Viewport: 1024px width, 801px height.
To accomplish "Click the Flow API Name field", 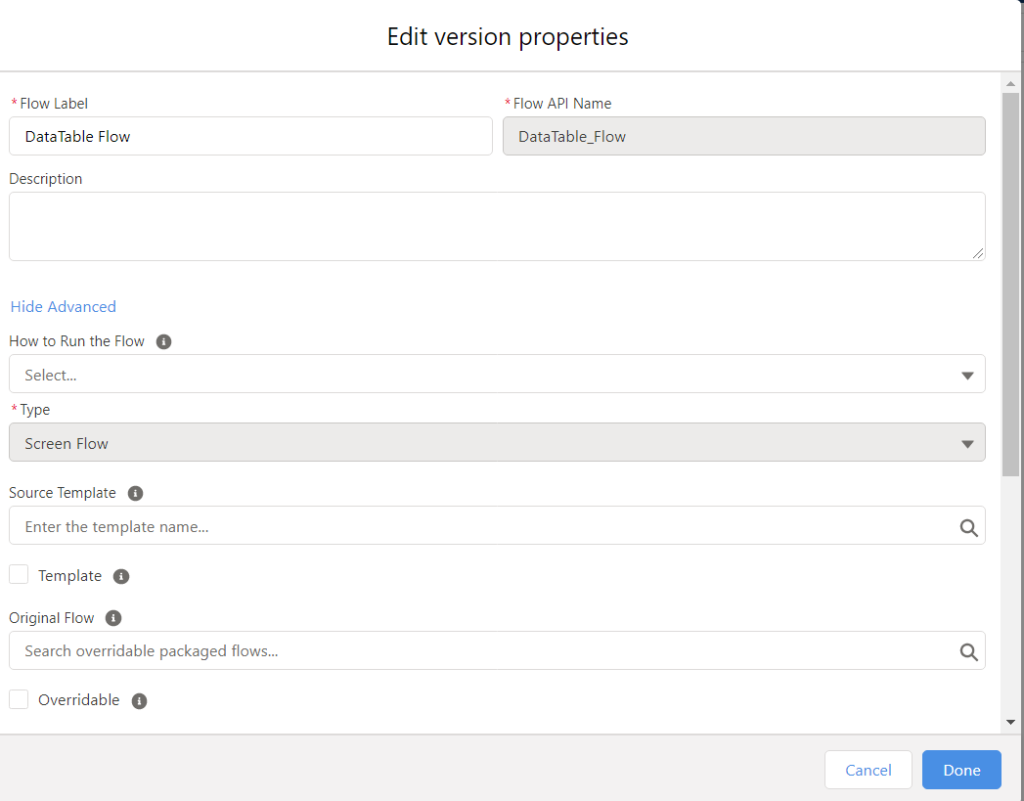I will 743,137.
